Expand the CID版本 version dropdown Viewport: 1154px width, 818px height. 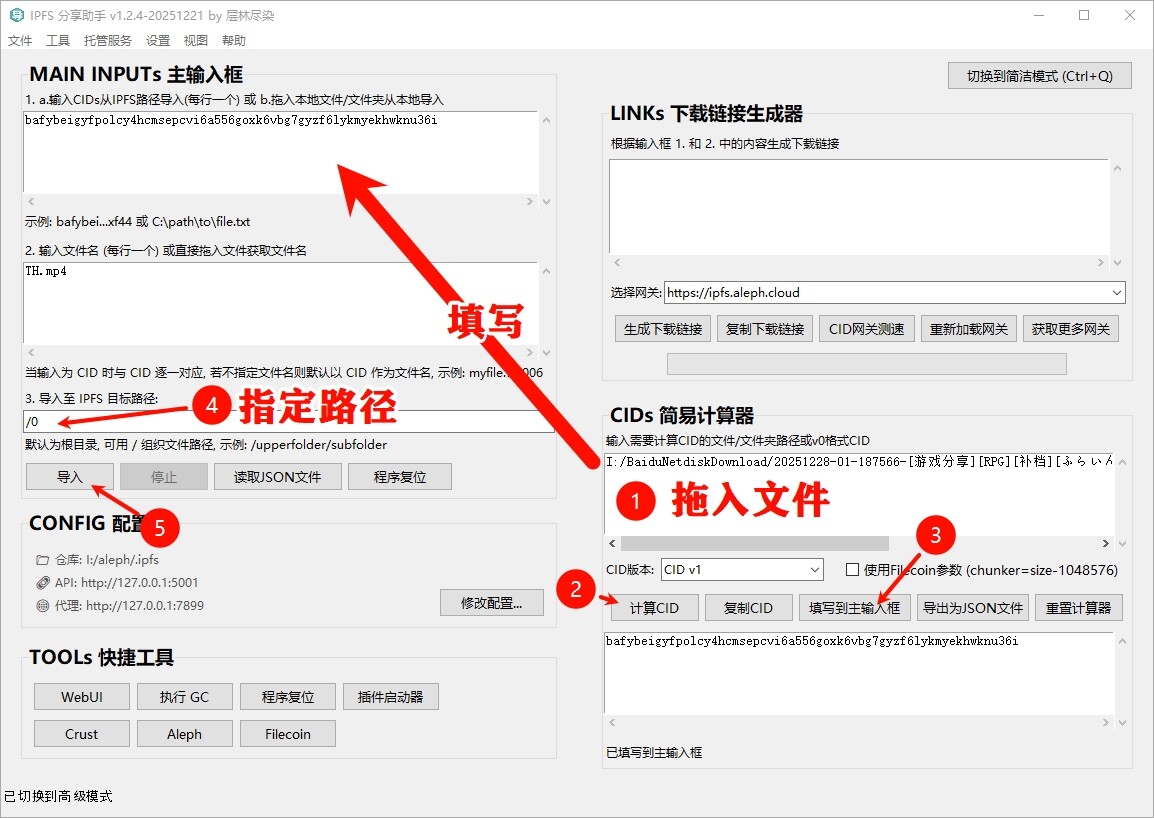tap(814, 570)
